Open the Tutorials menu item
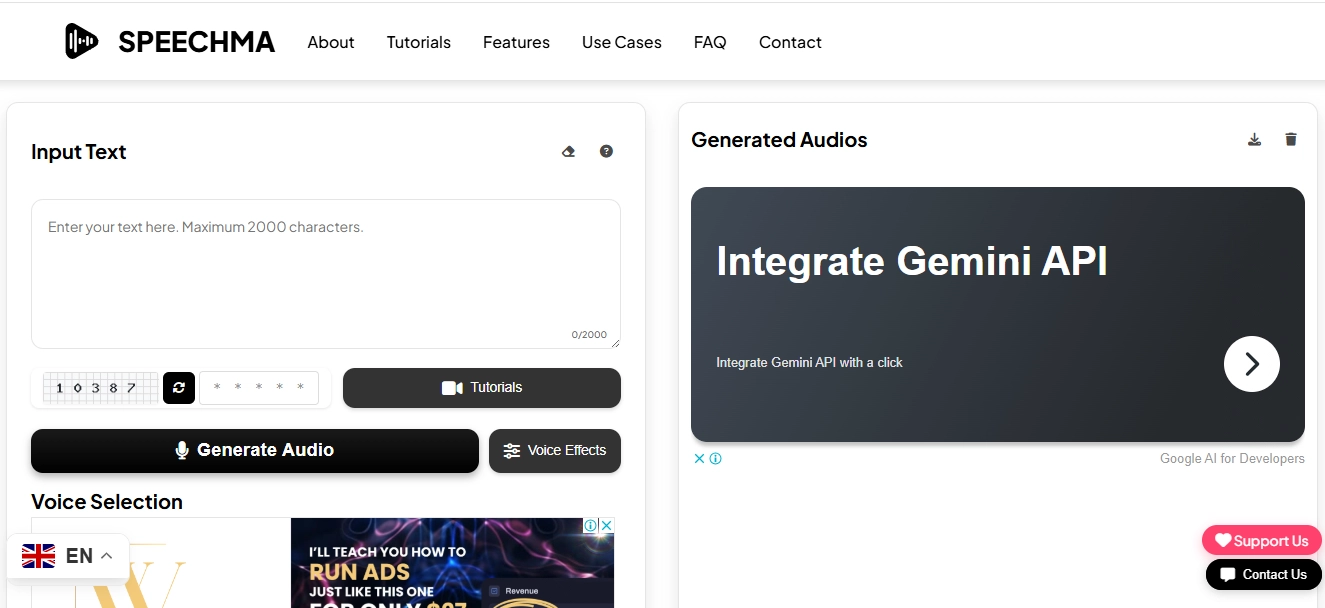Image resolution: width=1325 pixels, height=608 pixels. [x=418, y=42]
